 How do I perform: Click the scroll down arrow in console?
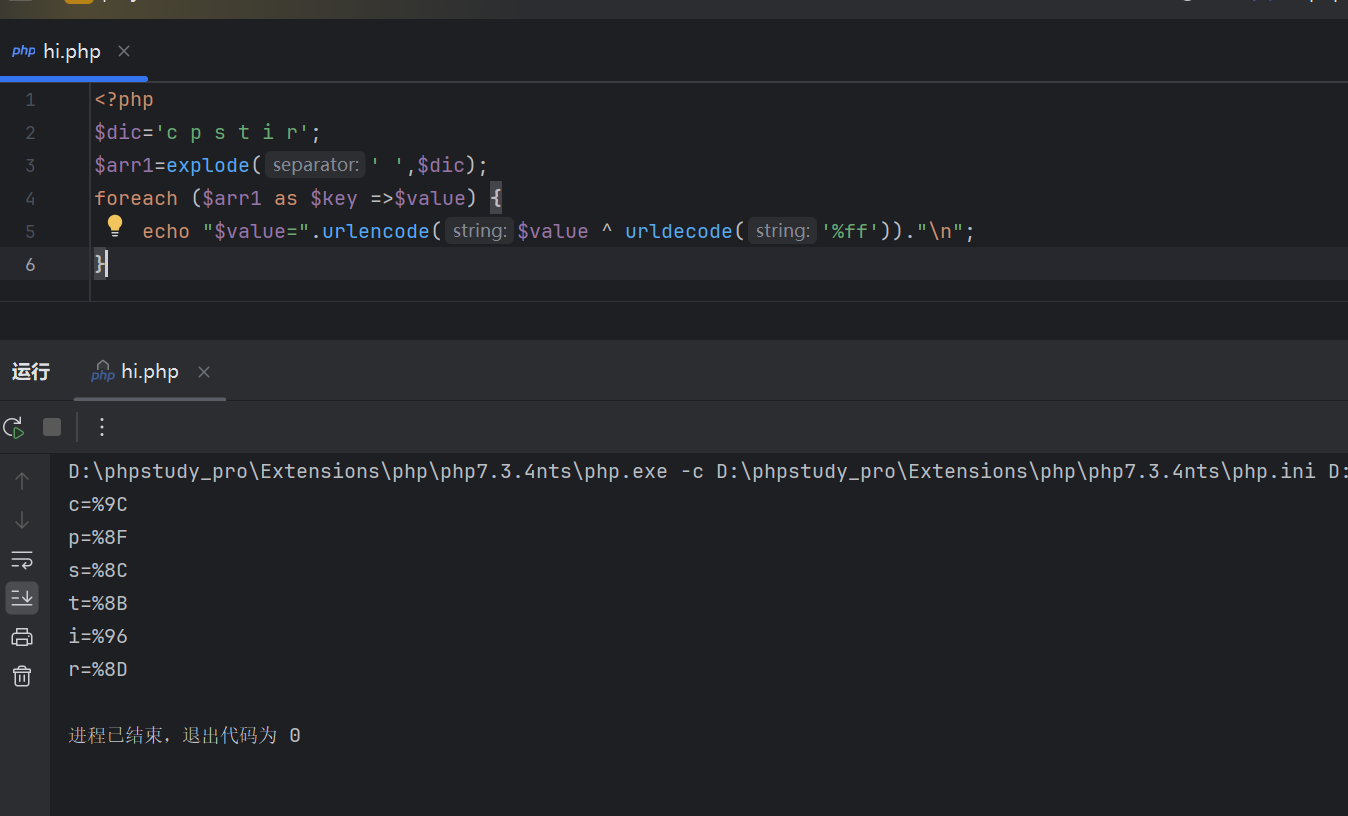22,520
